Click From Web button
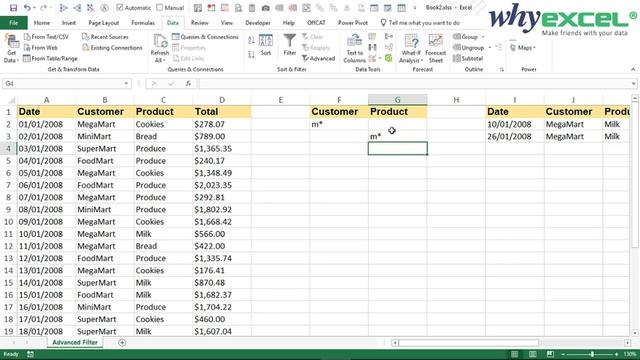The width and height of the screenshot is (640, 360). pos(41,48)
